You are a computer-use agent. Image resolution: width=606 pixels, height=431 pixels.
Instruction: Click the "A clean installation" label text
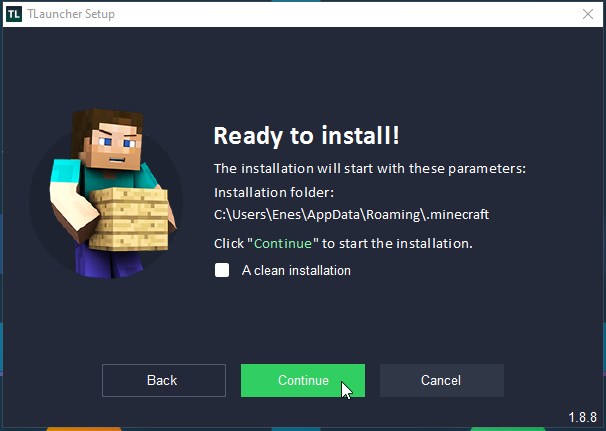pyautogui.click(x=296, y=270)
